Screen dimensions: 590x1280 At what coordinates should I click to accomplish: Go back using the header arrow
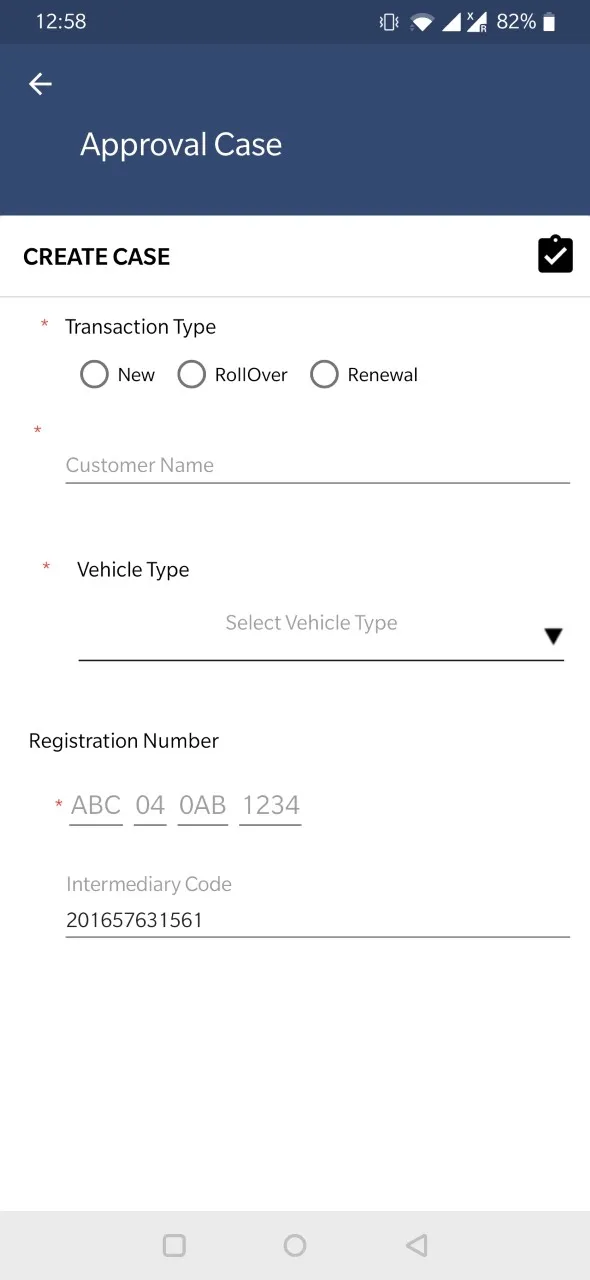click(x=40, y=84)
